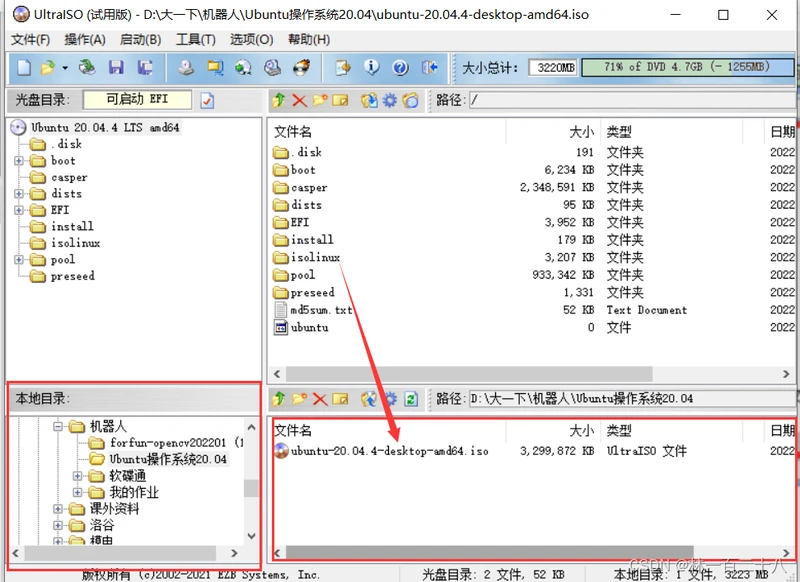
Task: Open help via the question mark icon
Action: [x=401, y=67]
